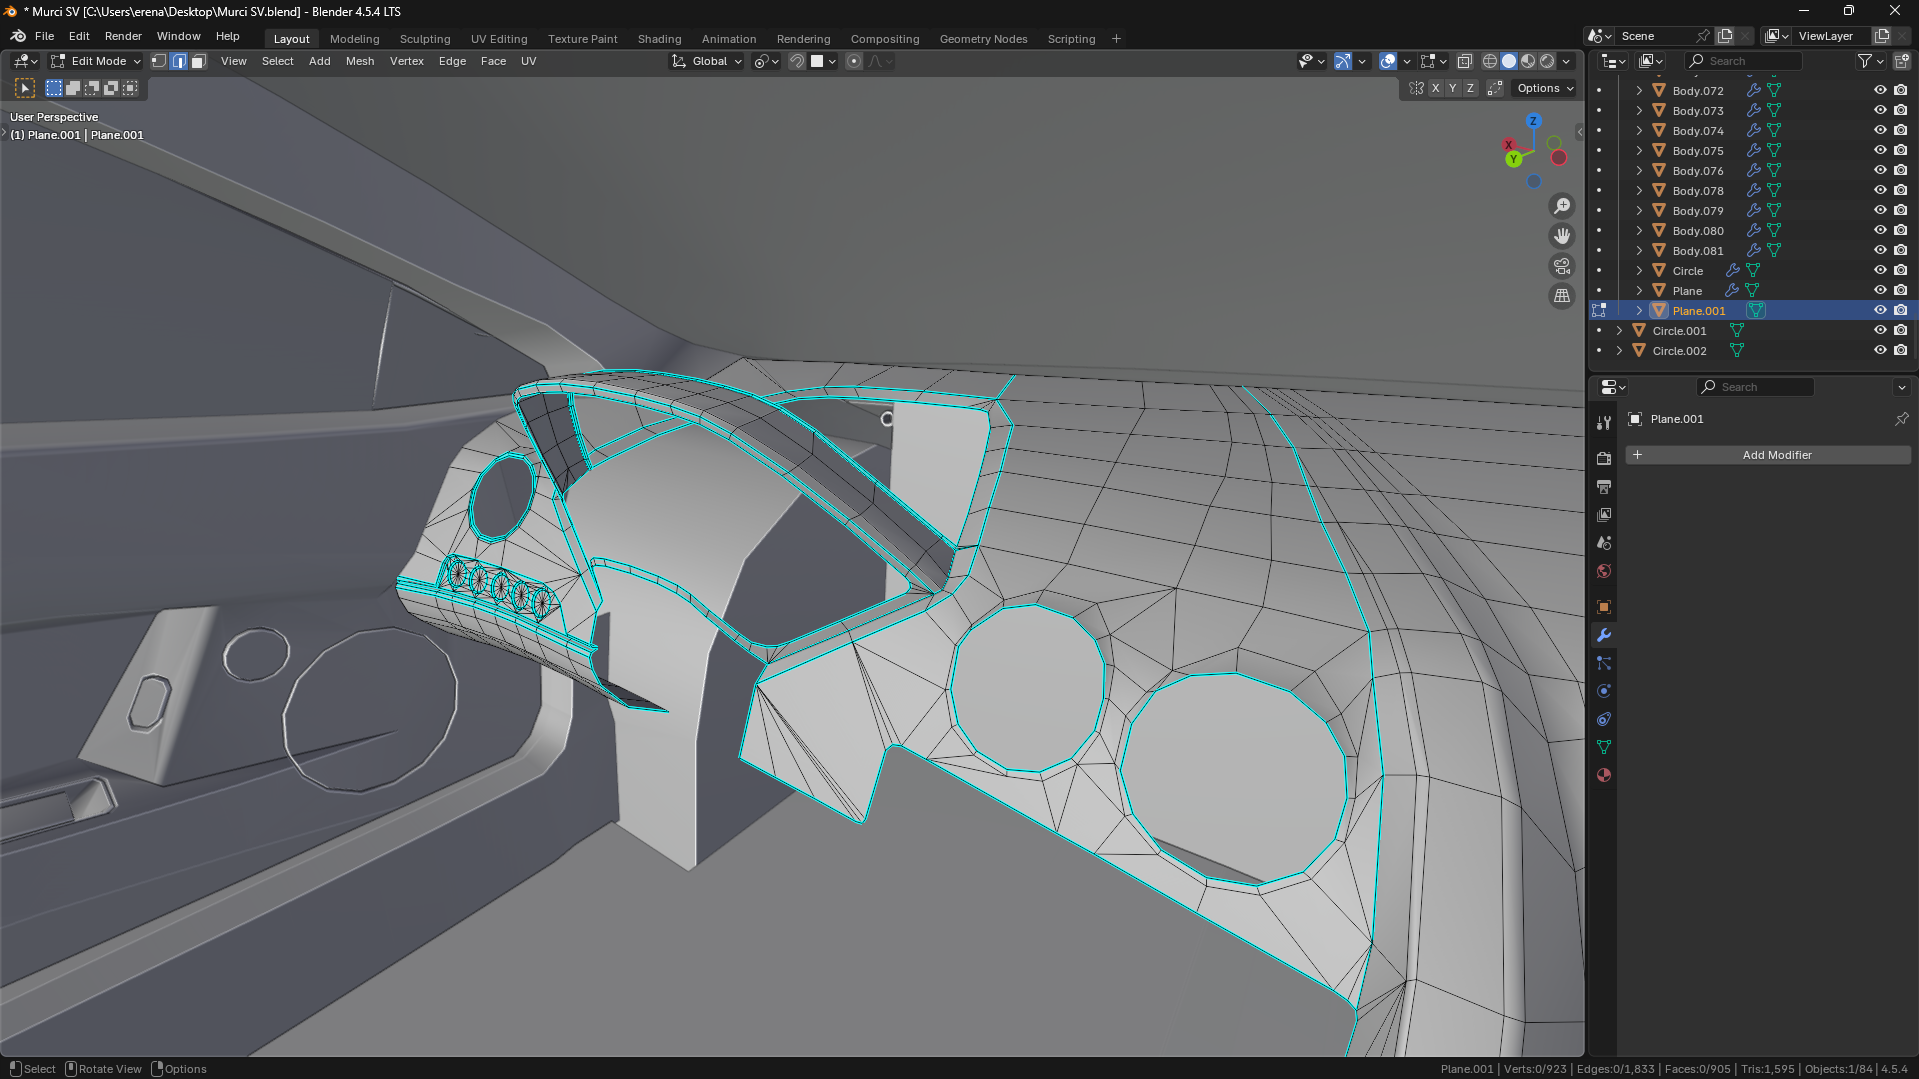Toggle viewport visibility of Circle.002
Image resolution: width=1919 pixels, height=1079 pixels.
pyautogui.click(x=1879, y=351)
